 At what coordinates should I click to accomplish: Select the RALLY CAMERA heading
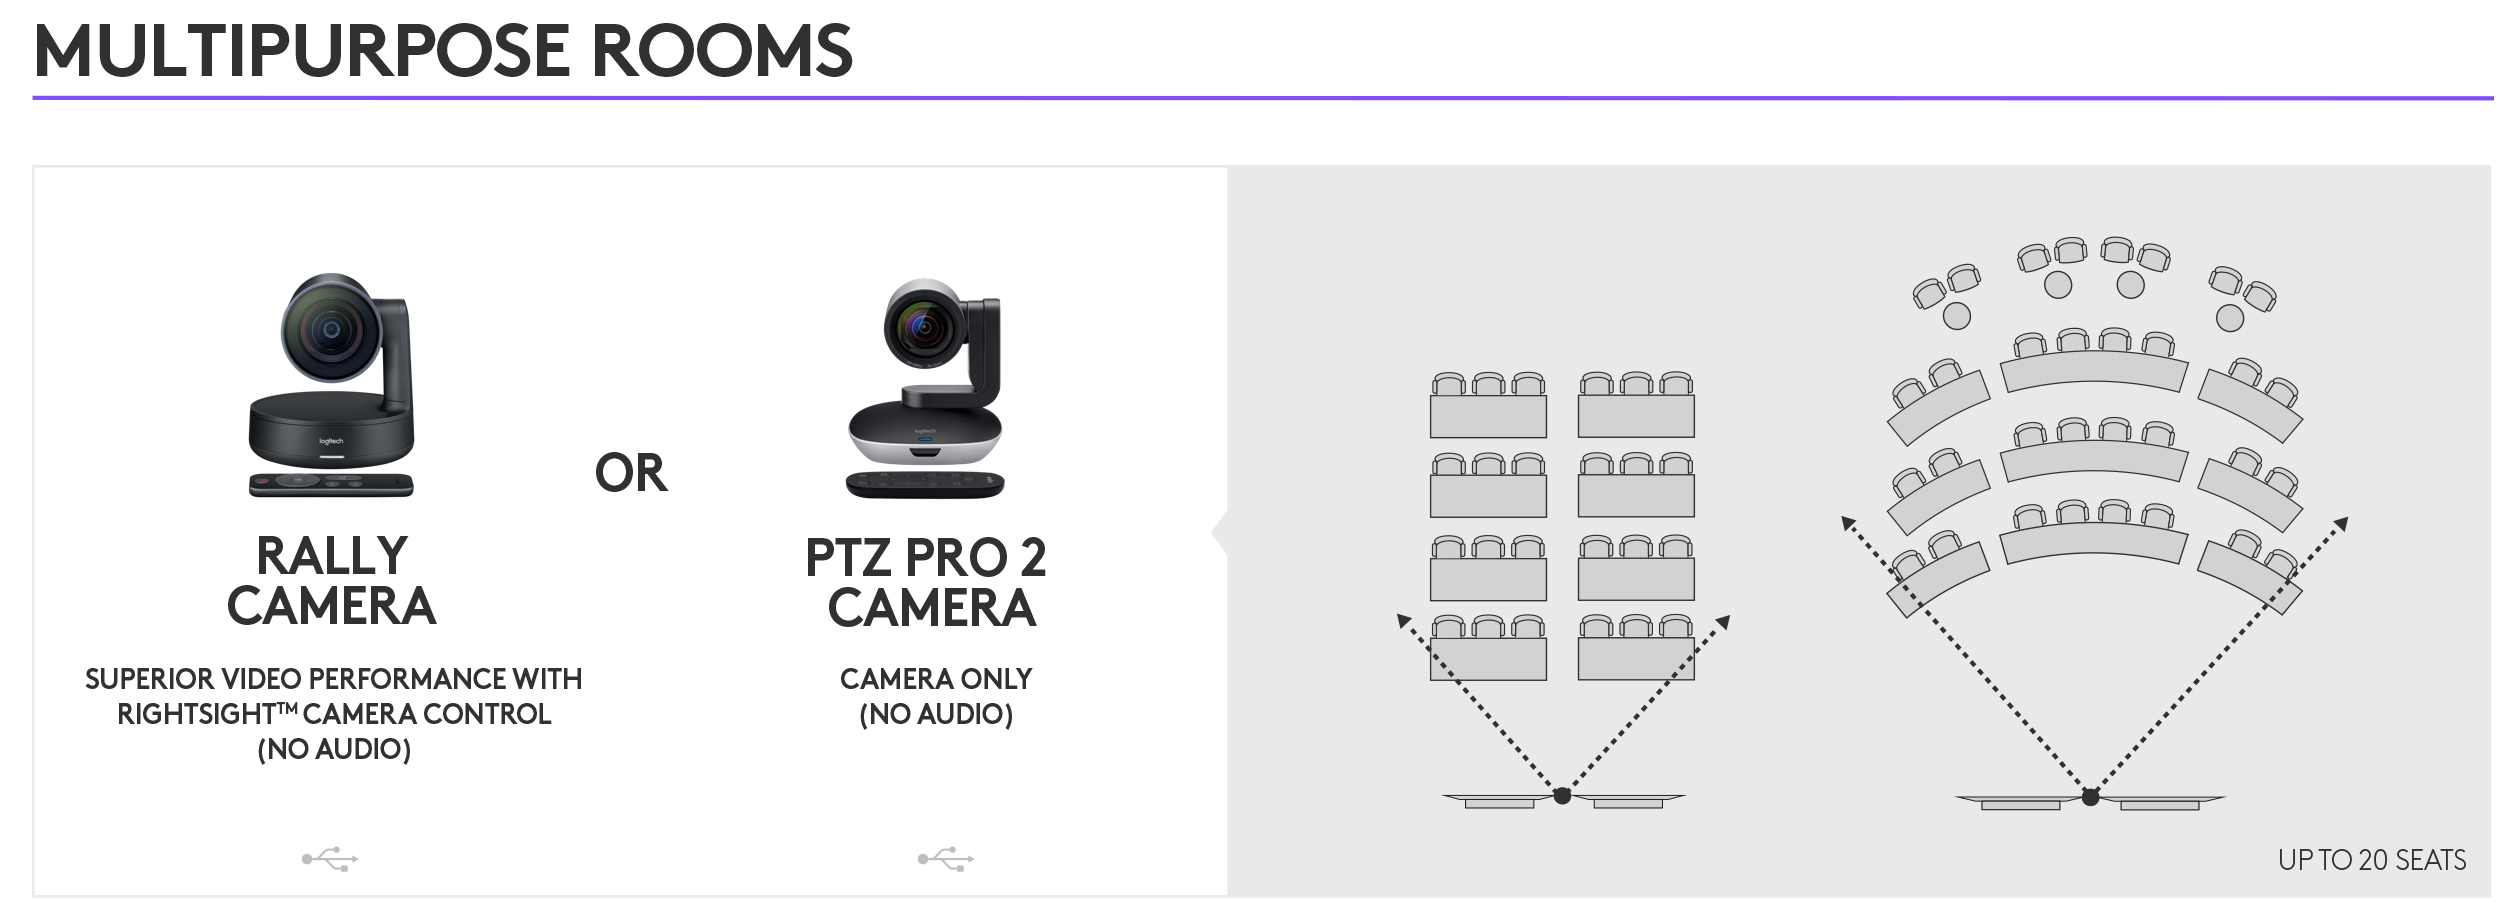331,581
